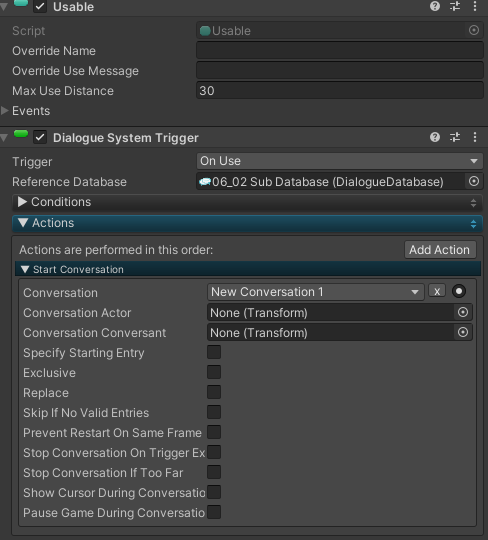The image size is (488, 540).
Task: Open object picker for Conversation Conversant
Action: pyautogui.click(x=463, y=332)
